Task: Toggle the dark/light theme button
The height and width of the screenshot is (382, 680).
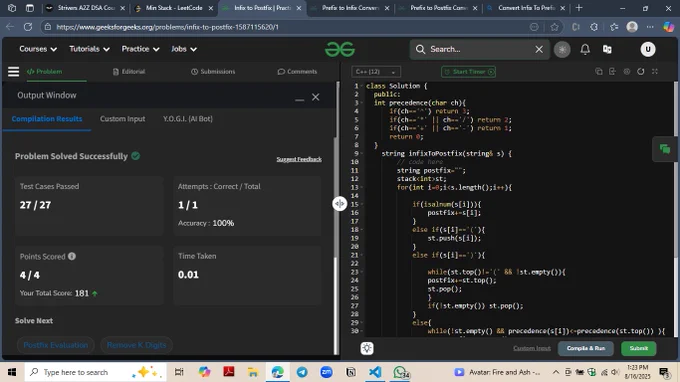Action: coord(562,49)
